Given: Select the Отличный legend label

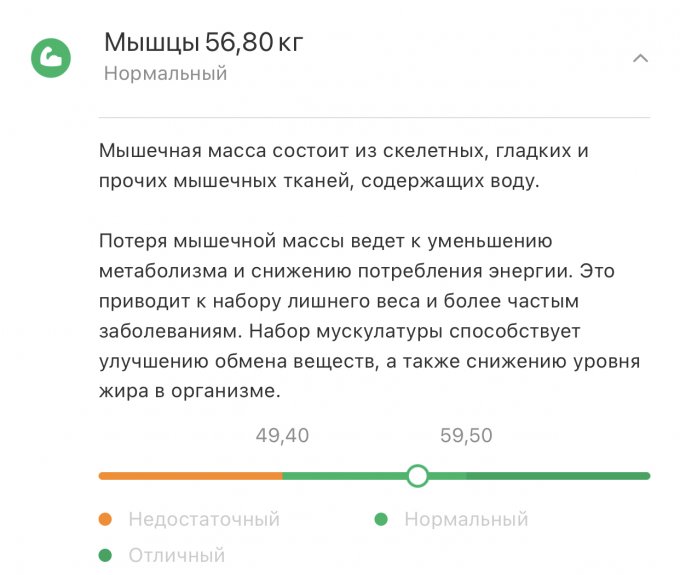Looking at the screenshot, I should [x=177, y=555].
